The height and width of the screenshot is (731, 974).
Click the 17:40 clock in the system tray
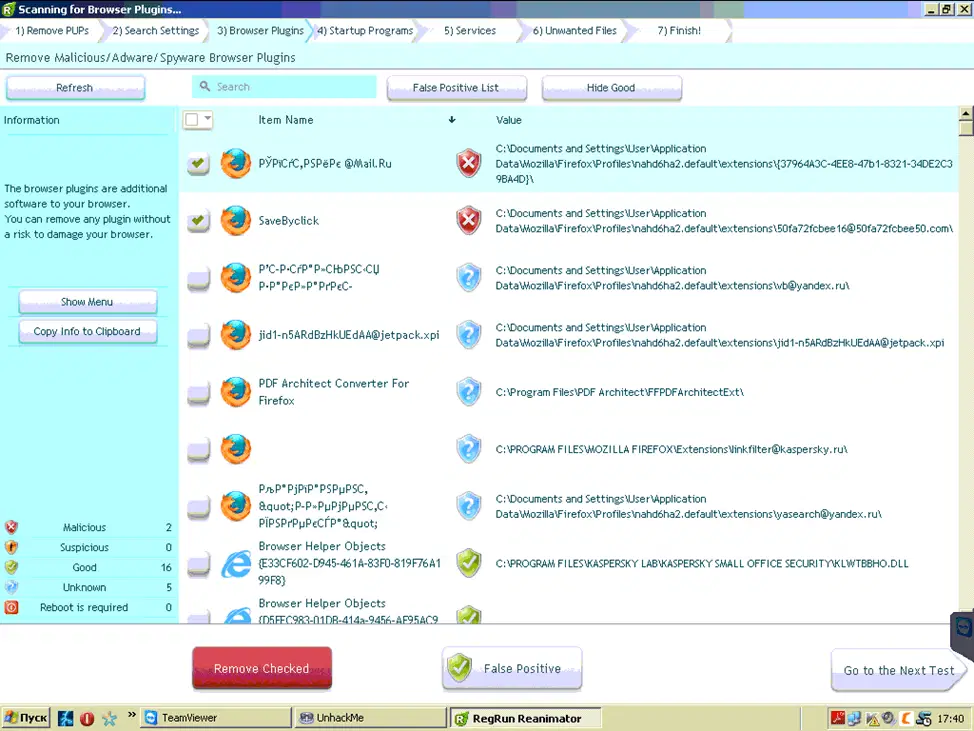tap(950, 719)
